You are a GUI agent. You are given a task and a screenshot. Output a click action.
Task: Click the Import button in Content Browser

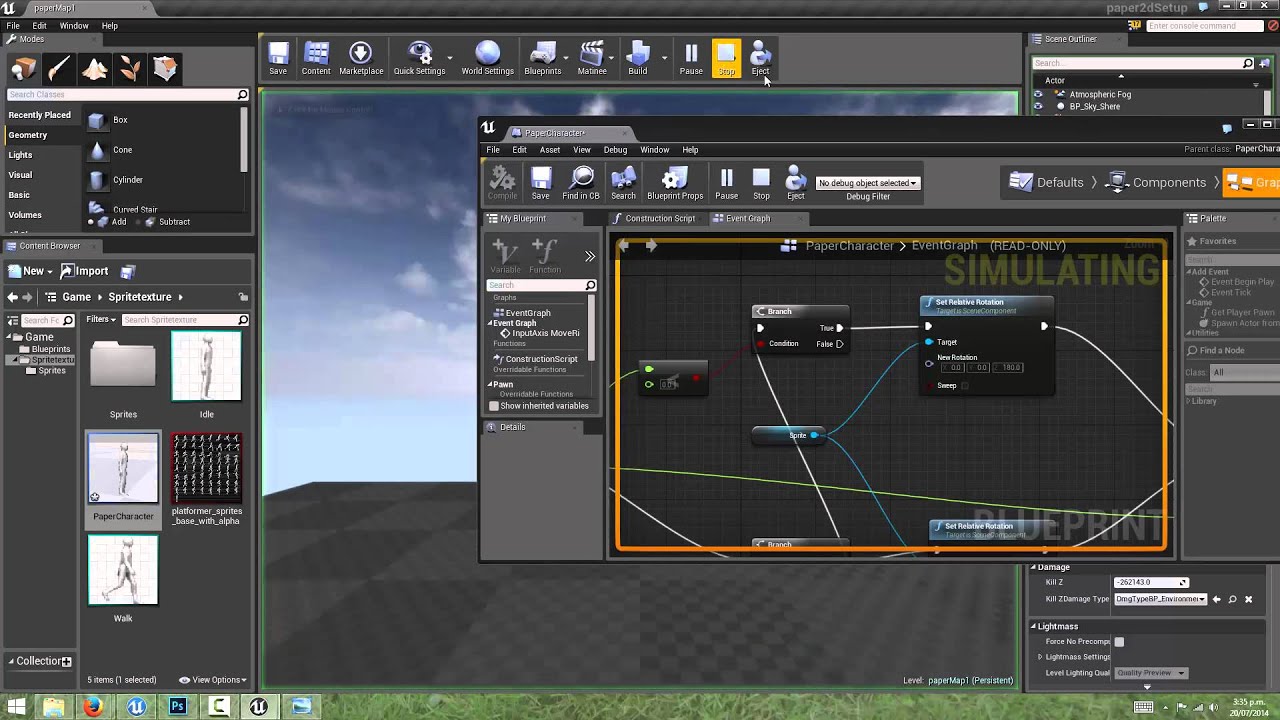(x=85, y=271)
